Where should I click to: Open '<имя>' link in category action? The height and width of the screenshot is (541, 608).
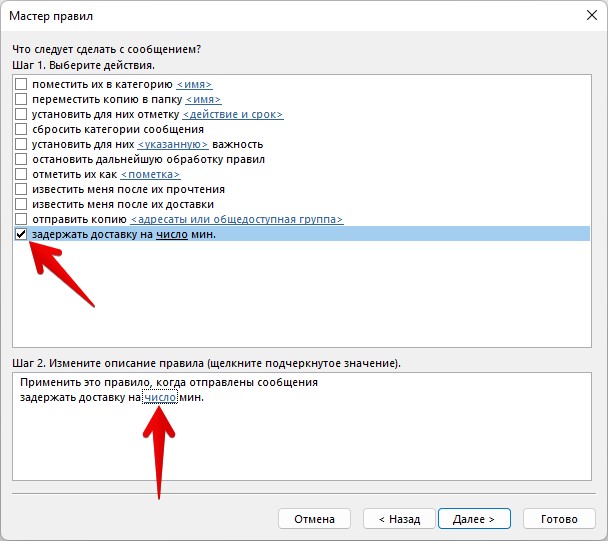pos(194,84)
